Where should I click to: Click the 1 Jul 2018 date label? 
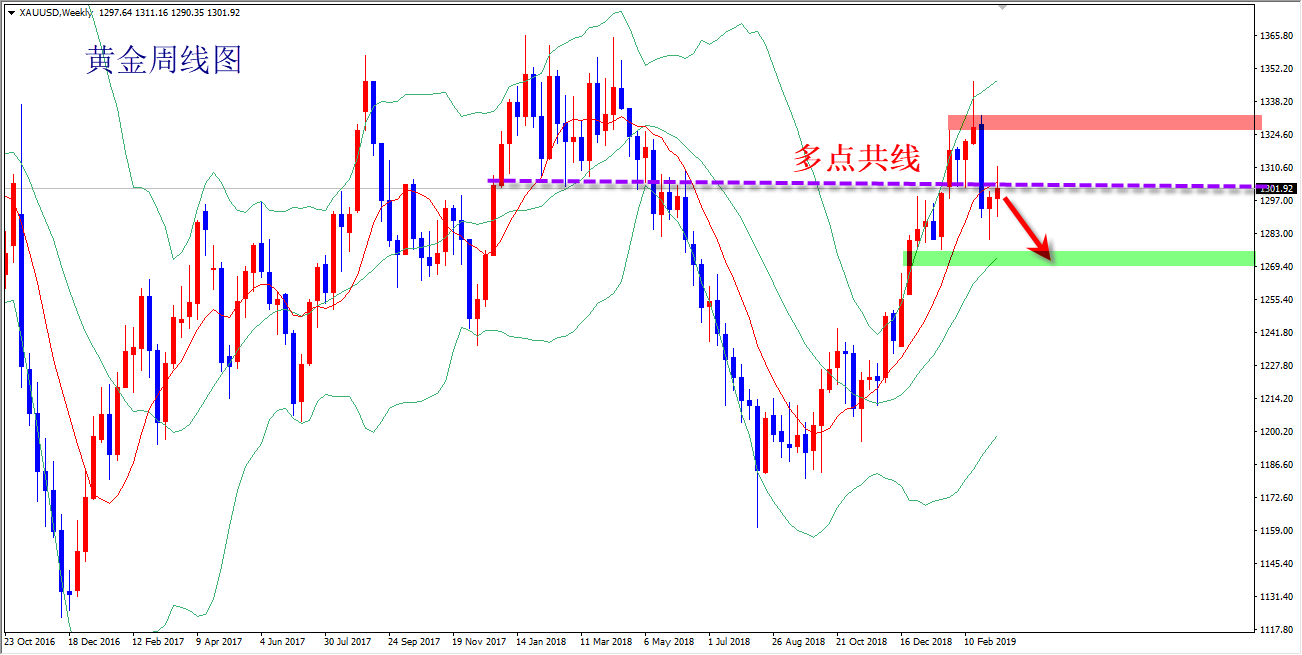pos(730,642)
